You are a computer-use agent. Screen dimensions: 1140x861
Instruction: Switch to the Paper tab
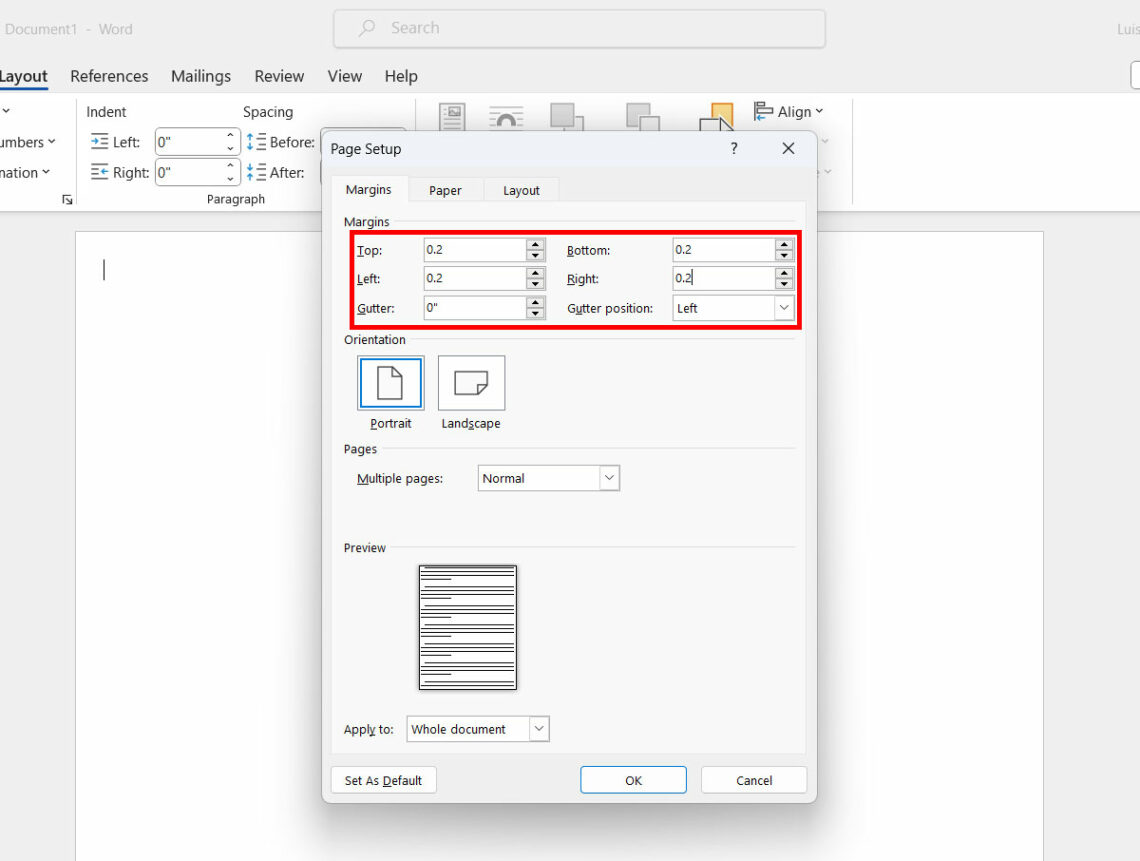pos(445,189)
